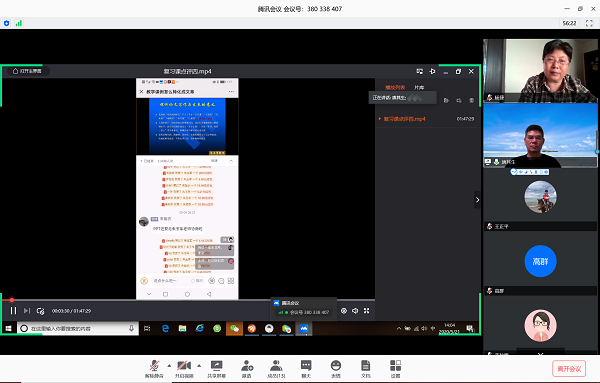Open File Explorer in shared taskbar
This screenshot has height=383, width=600.
click(x=183, y=328)
